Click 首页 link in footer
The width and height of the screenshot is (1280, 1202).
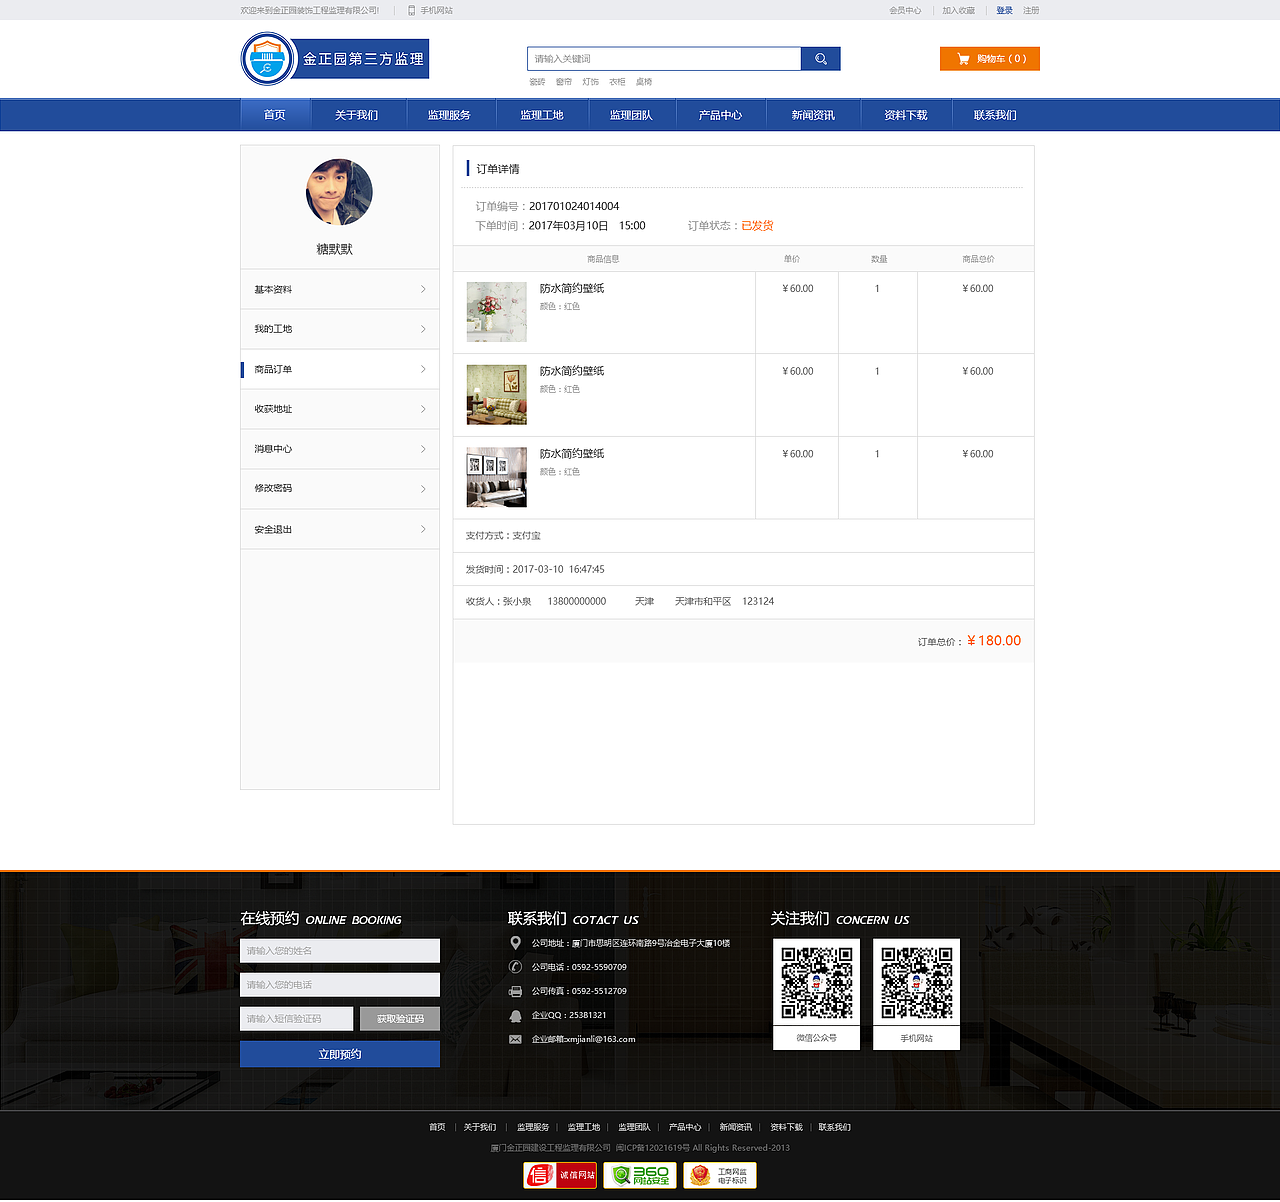coord(437,1127)
